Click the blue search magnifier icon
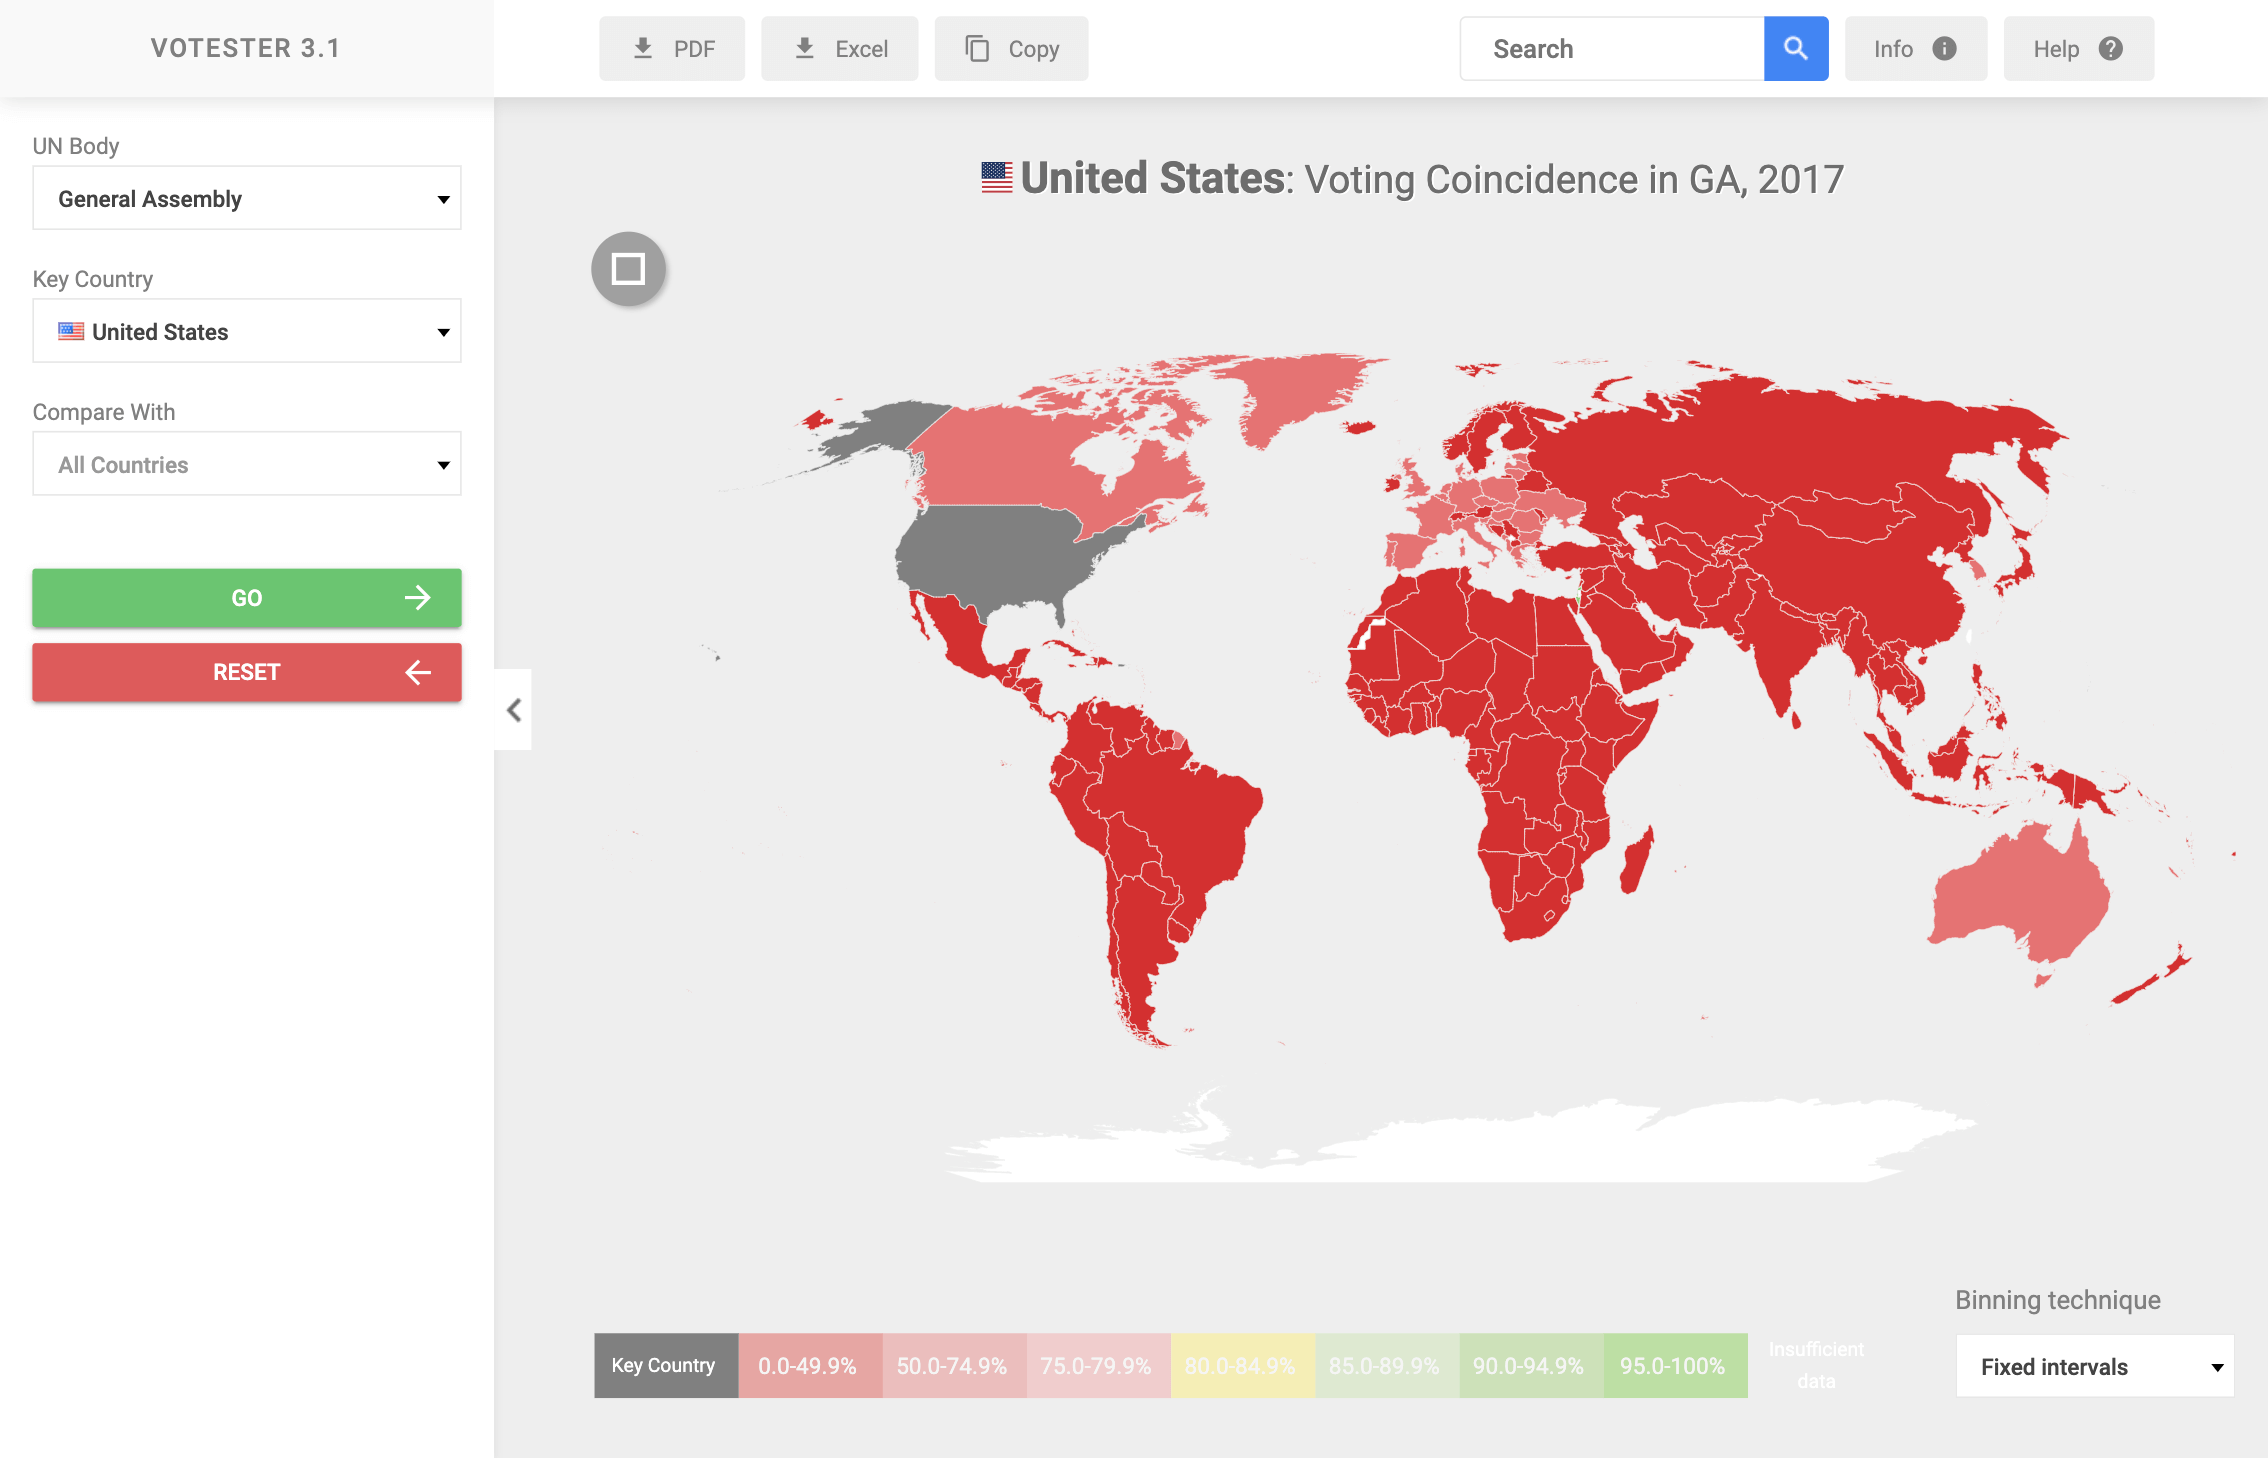 coord(1795,48)
